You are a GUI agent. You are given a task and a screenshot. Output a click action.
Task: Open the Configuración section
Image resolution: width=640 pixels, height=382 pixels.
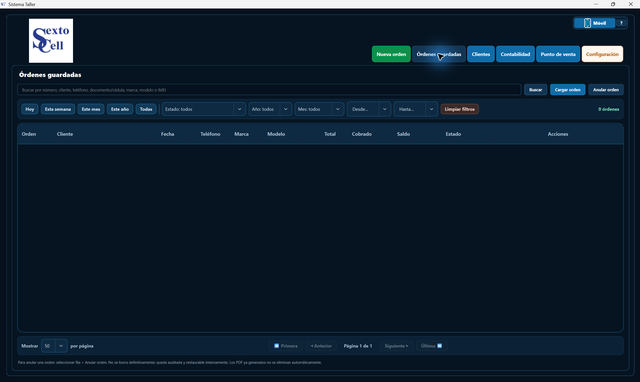pos(602,54)
